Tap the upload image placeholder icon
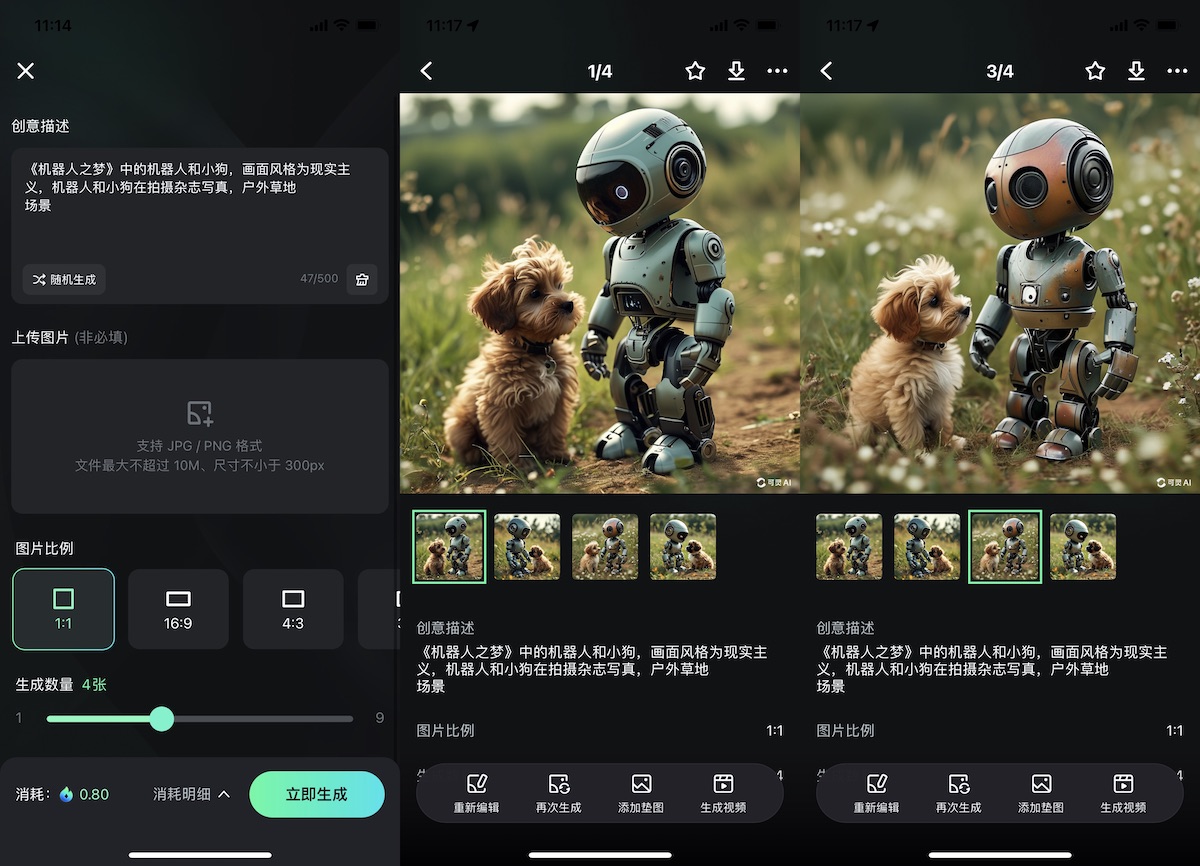The image size is (1200, 866). pos(200,414)
